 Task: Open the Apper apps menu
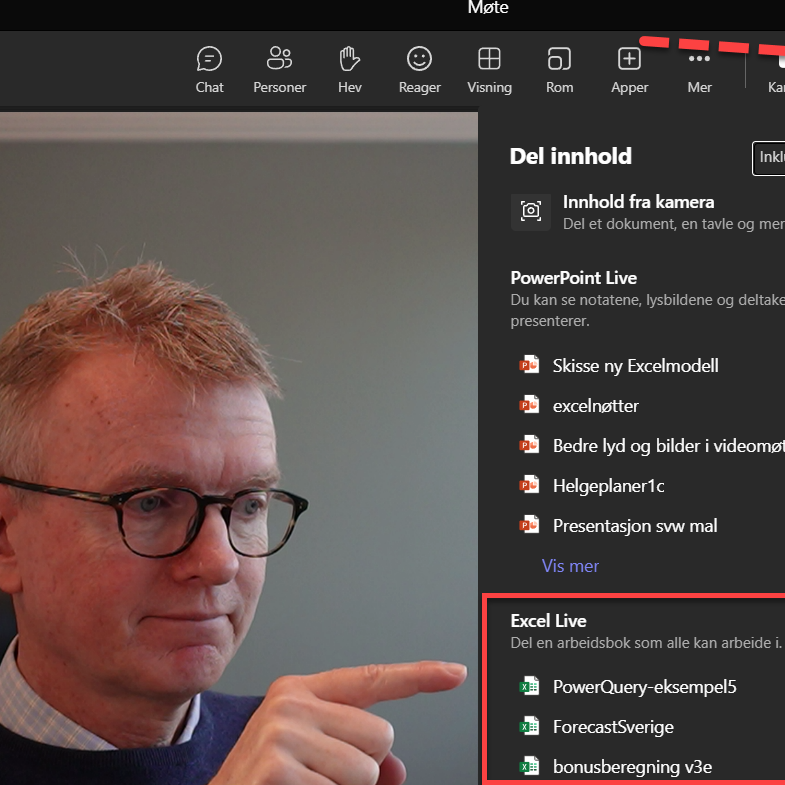(629, 70)
